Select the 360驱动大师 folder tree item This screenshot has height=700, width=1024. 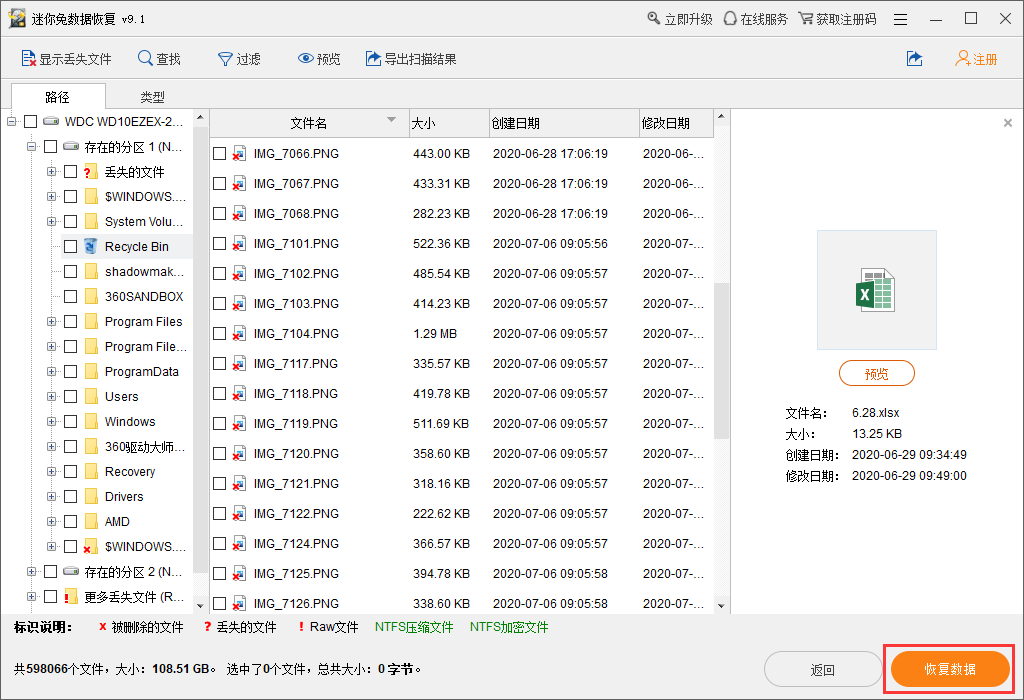(145, 447)
